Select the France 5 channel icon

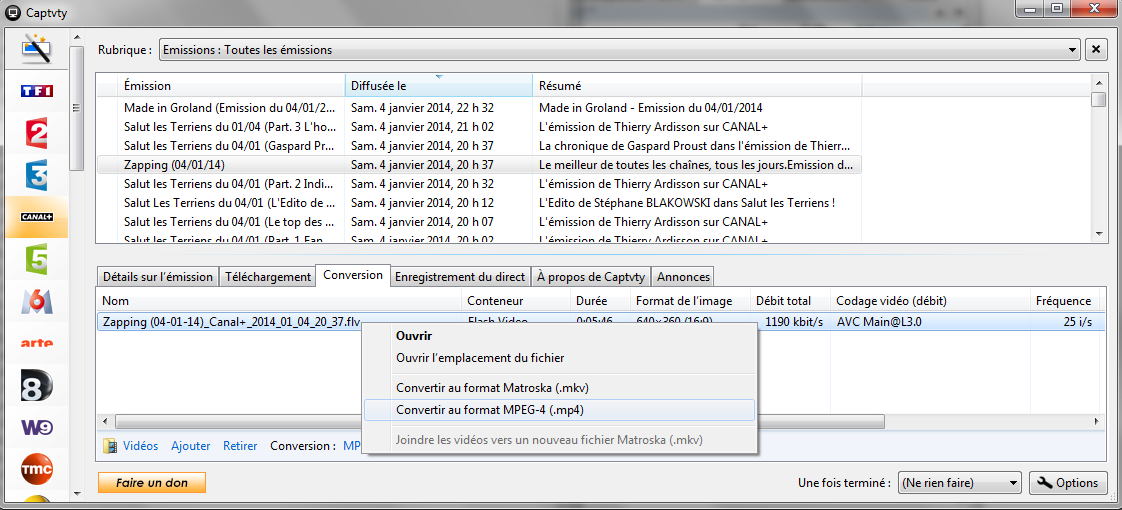pos(36,259)
